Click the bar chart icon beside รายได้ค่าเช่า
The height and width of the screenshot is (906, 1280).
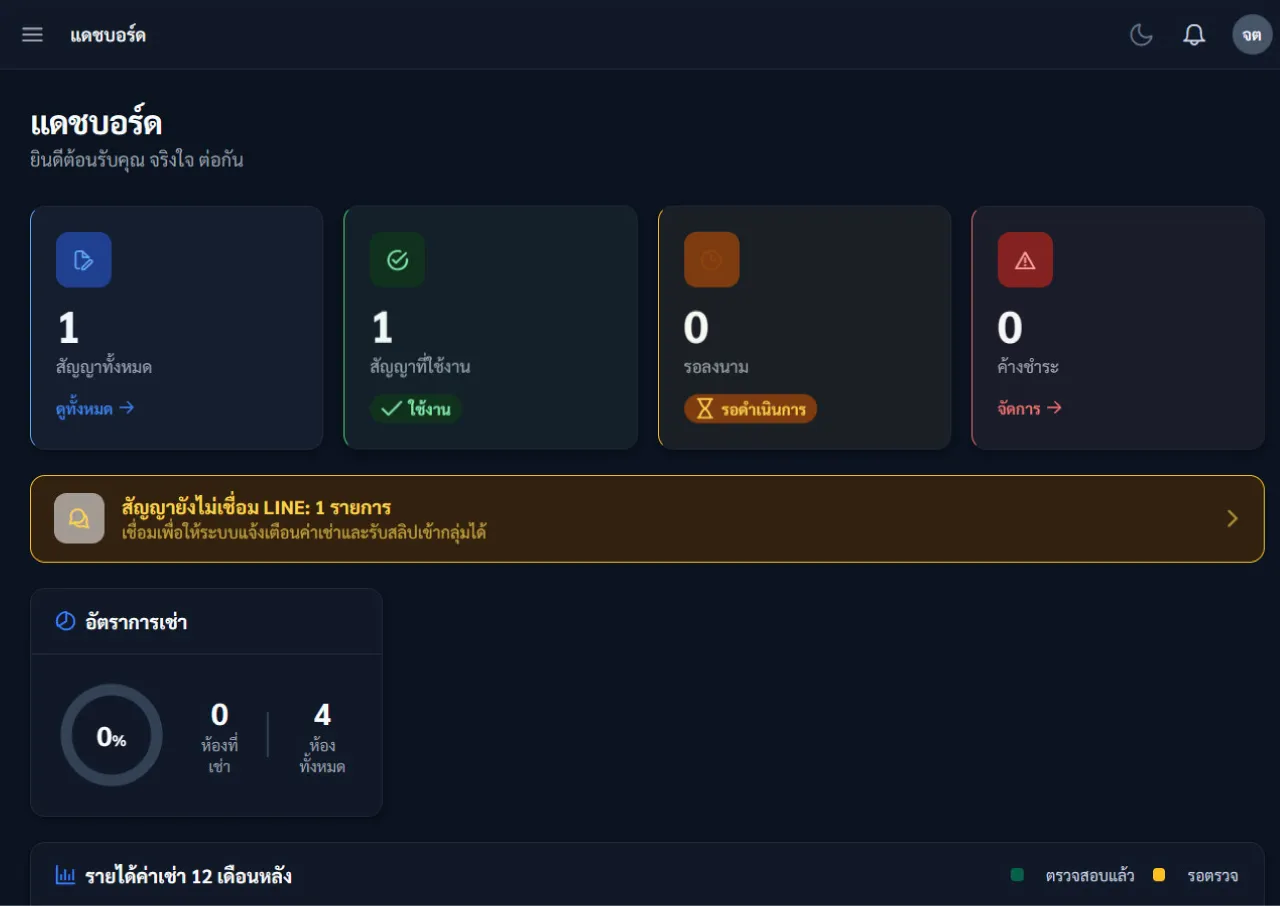pyautogui.click(x=65, y=876)
